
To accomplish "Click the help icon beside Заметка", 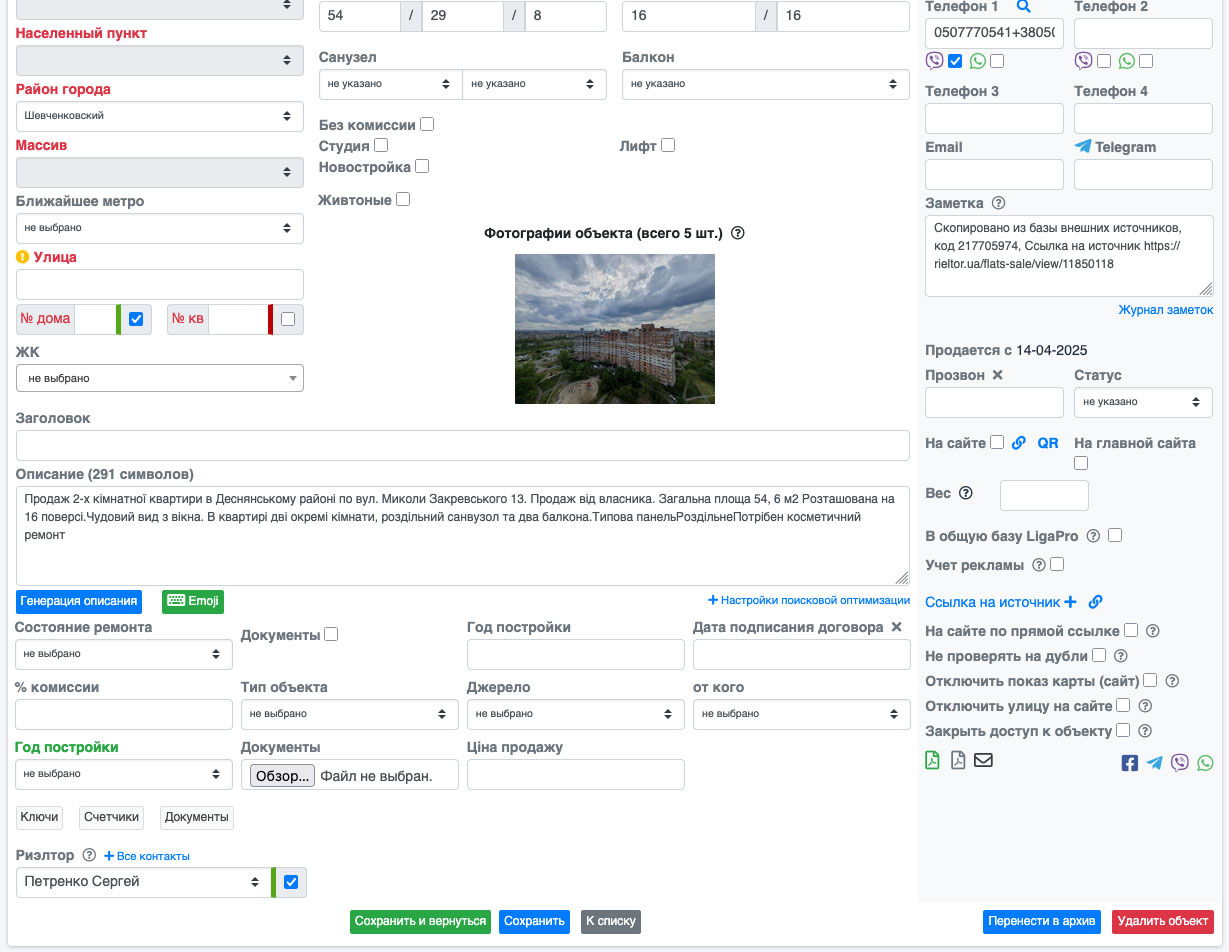I will click(998, 203).
